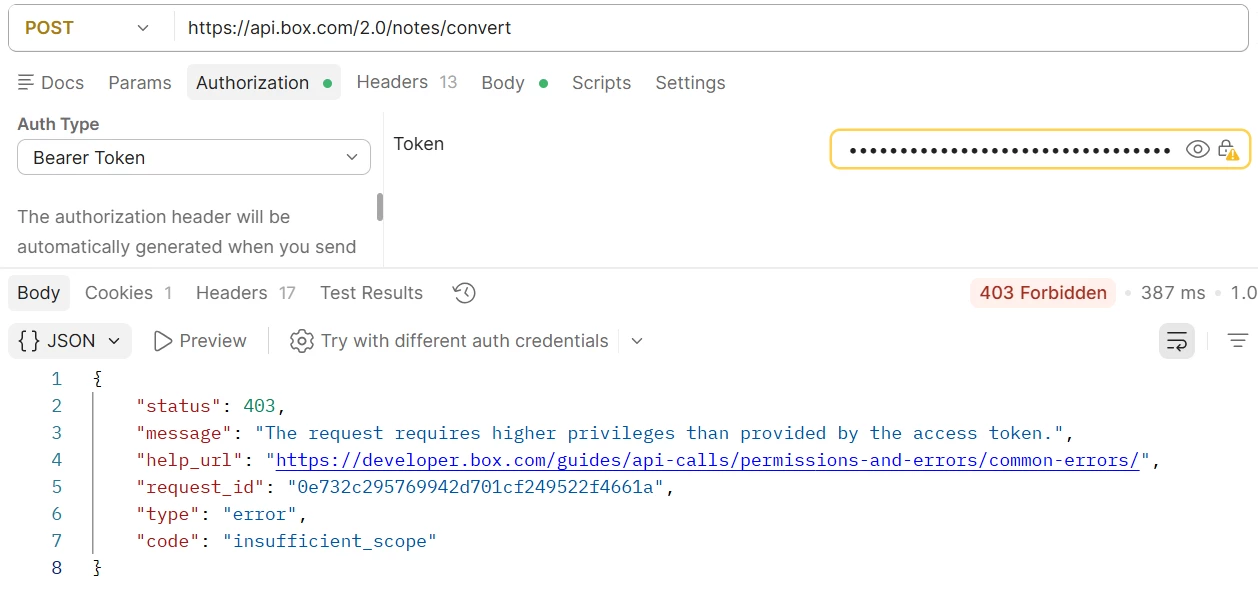The image size is (1258, 597).
Task: Open the request Scripts tab
Action: [x=601, y=83]
